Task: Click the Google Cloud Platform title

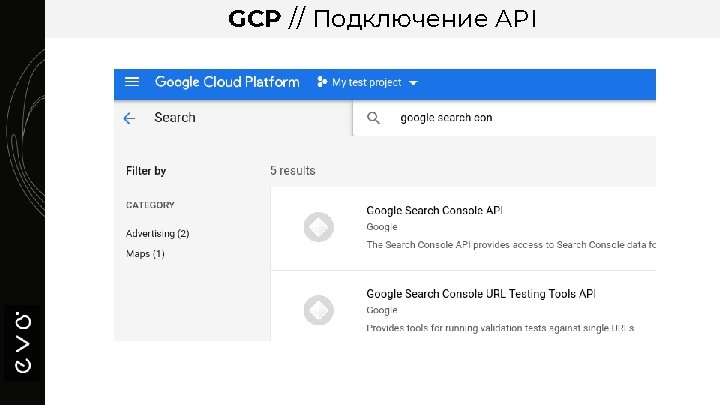Action: (x=227, y=82)
